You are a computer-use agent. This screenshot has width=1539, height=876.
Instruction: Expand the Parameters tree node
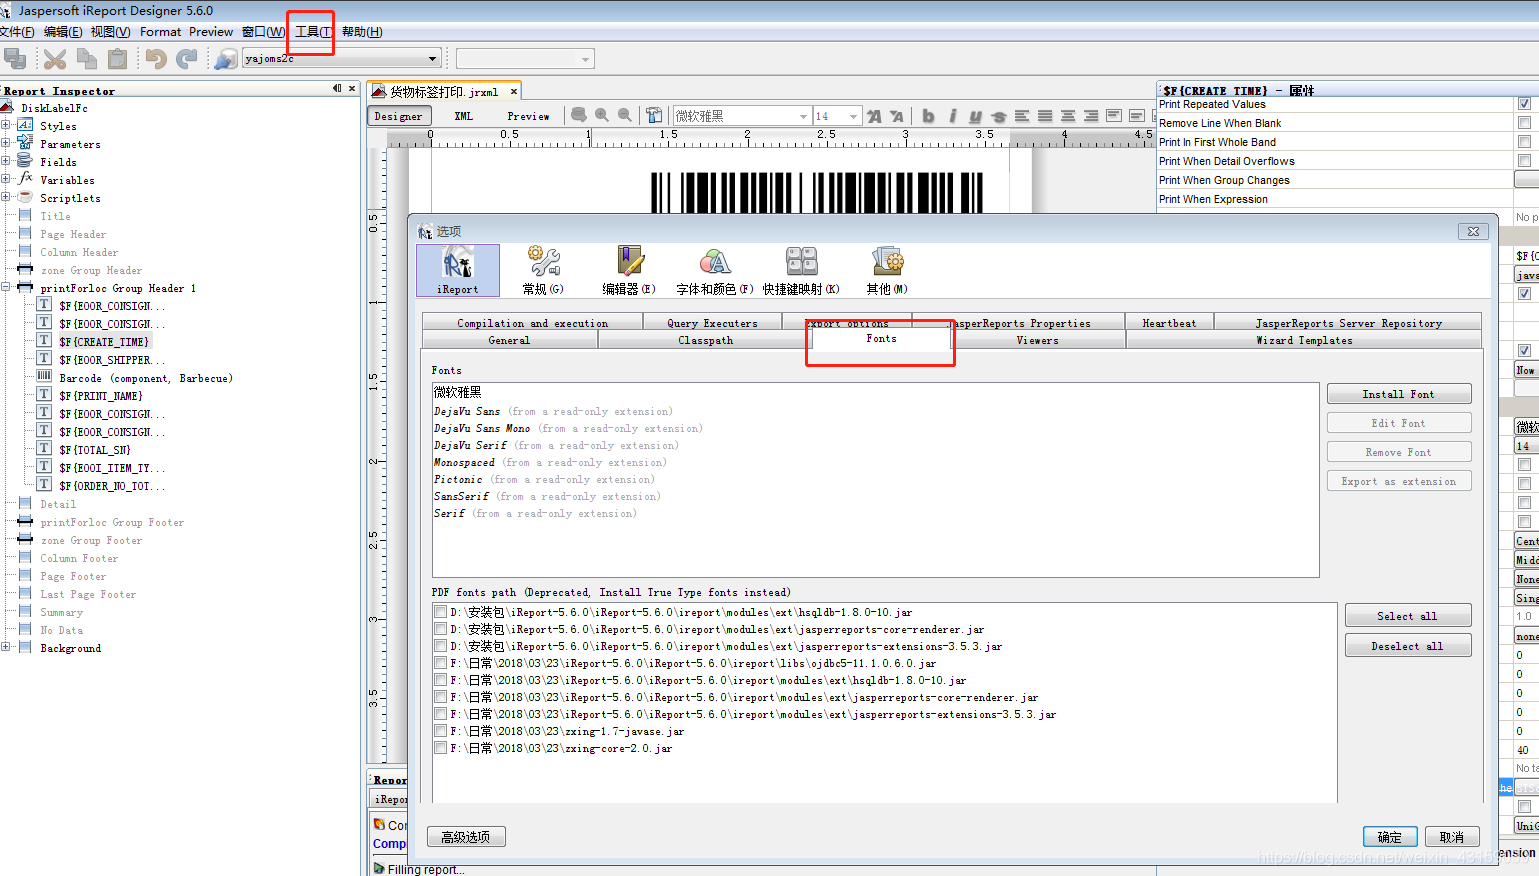pyautogui.click(x=6, y=144)
